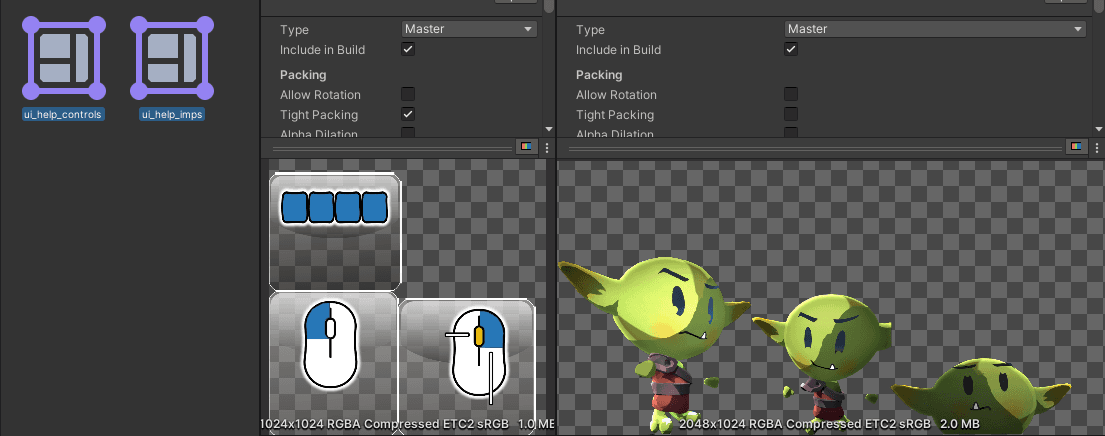Toggle RGB channel icon in left preview toolbar

coord(526,147)
